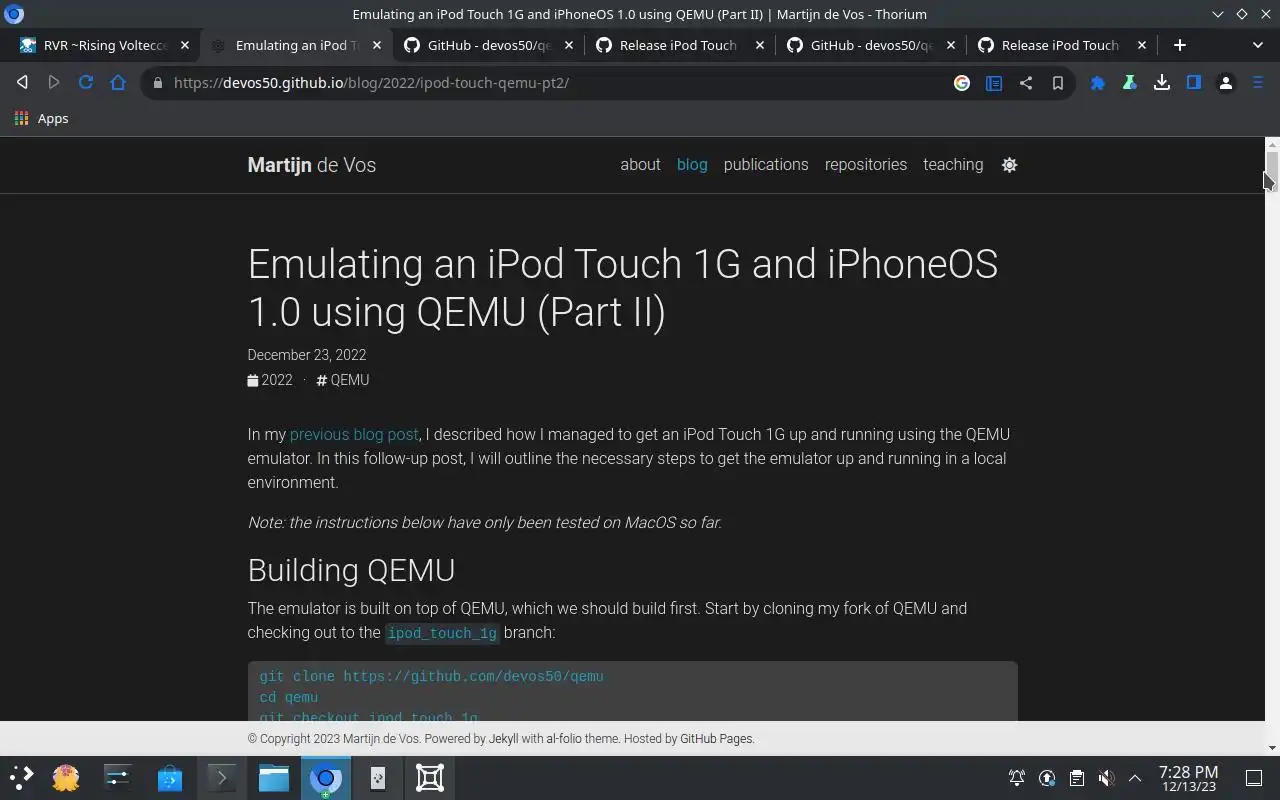Open the previous blog post link

click(x=354, y=435)
